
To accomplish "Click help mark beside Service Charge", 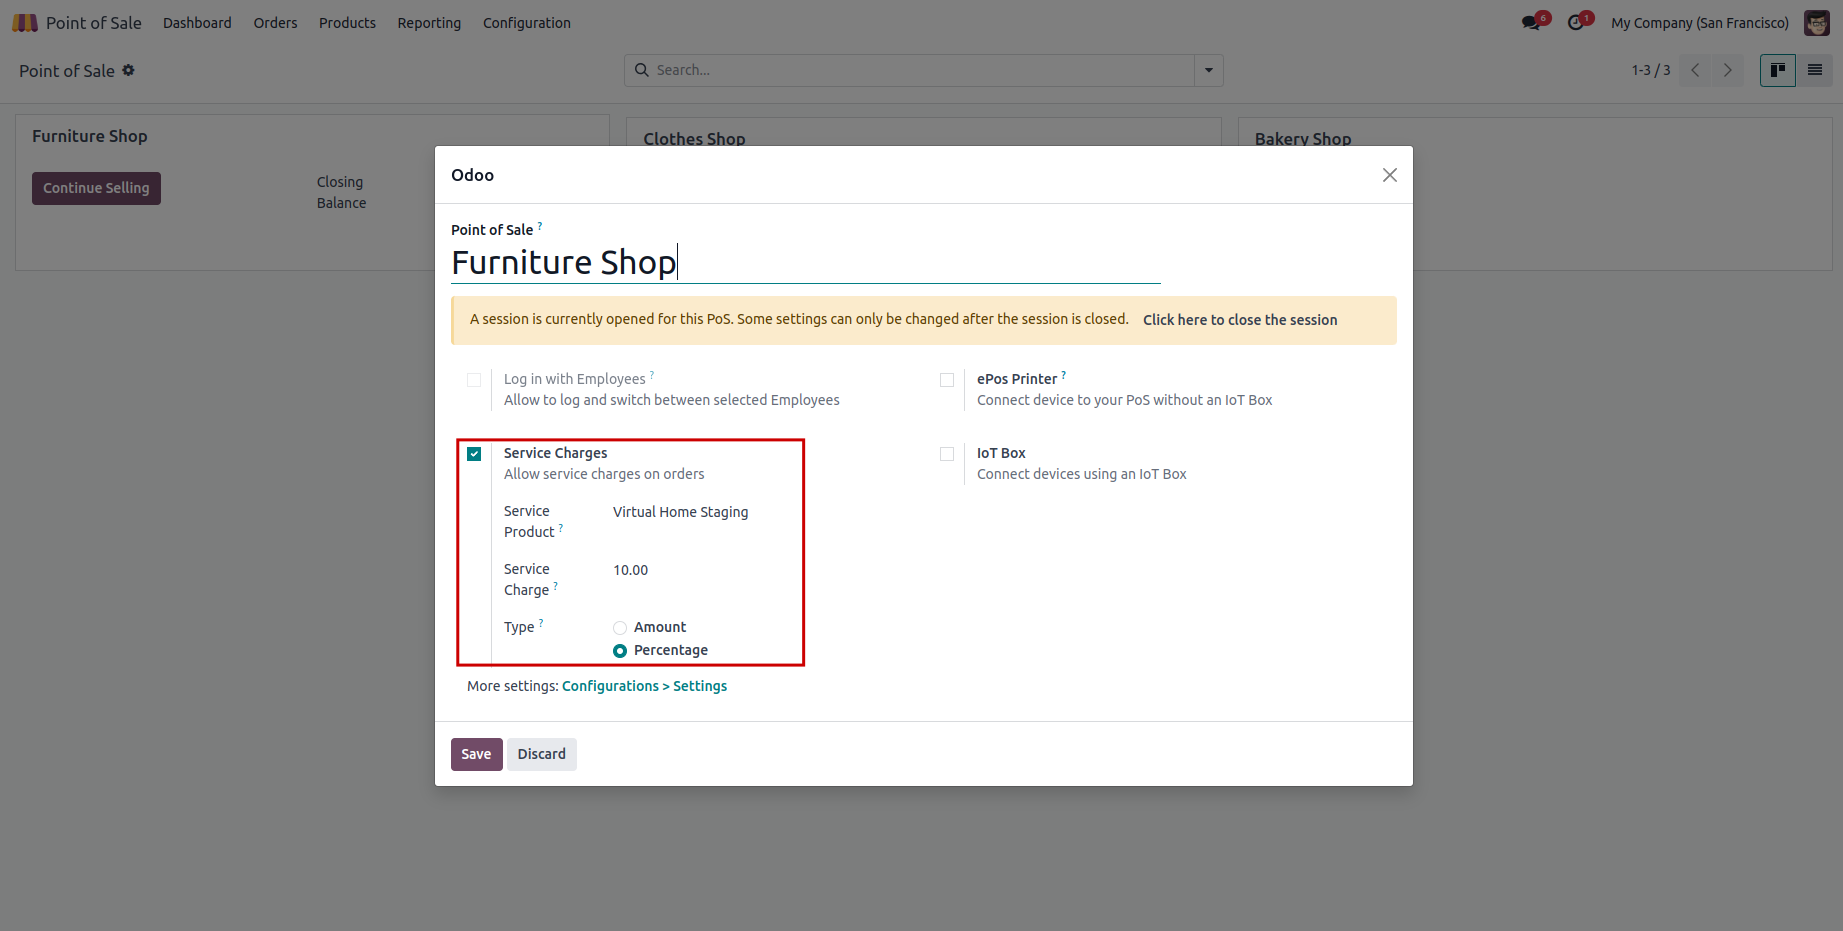I will pos(556,586).
